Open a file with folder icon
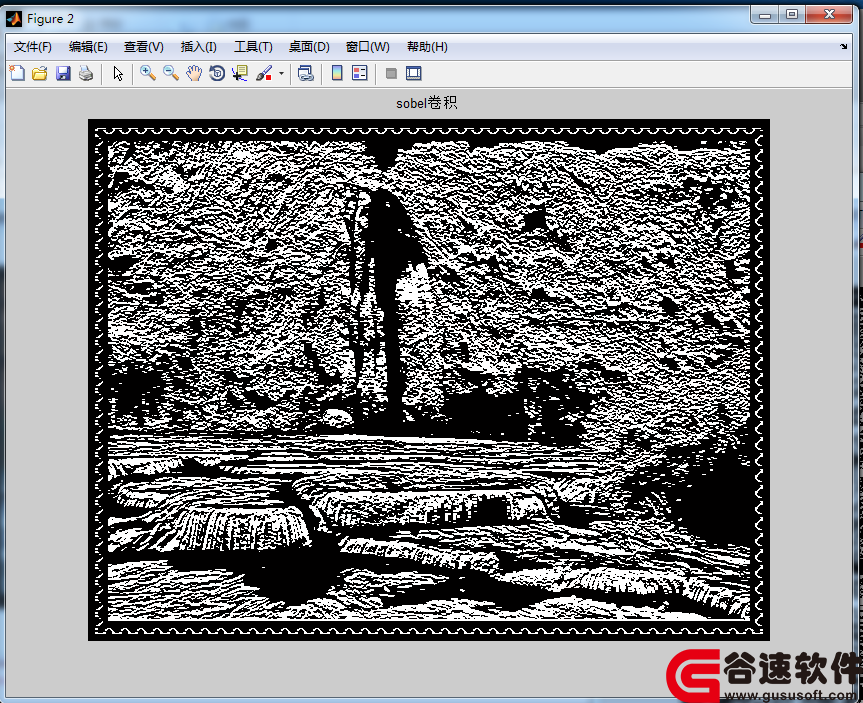 pyautogui.click(x=40, y=73)
